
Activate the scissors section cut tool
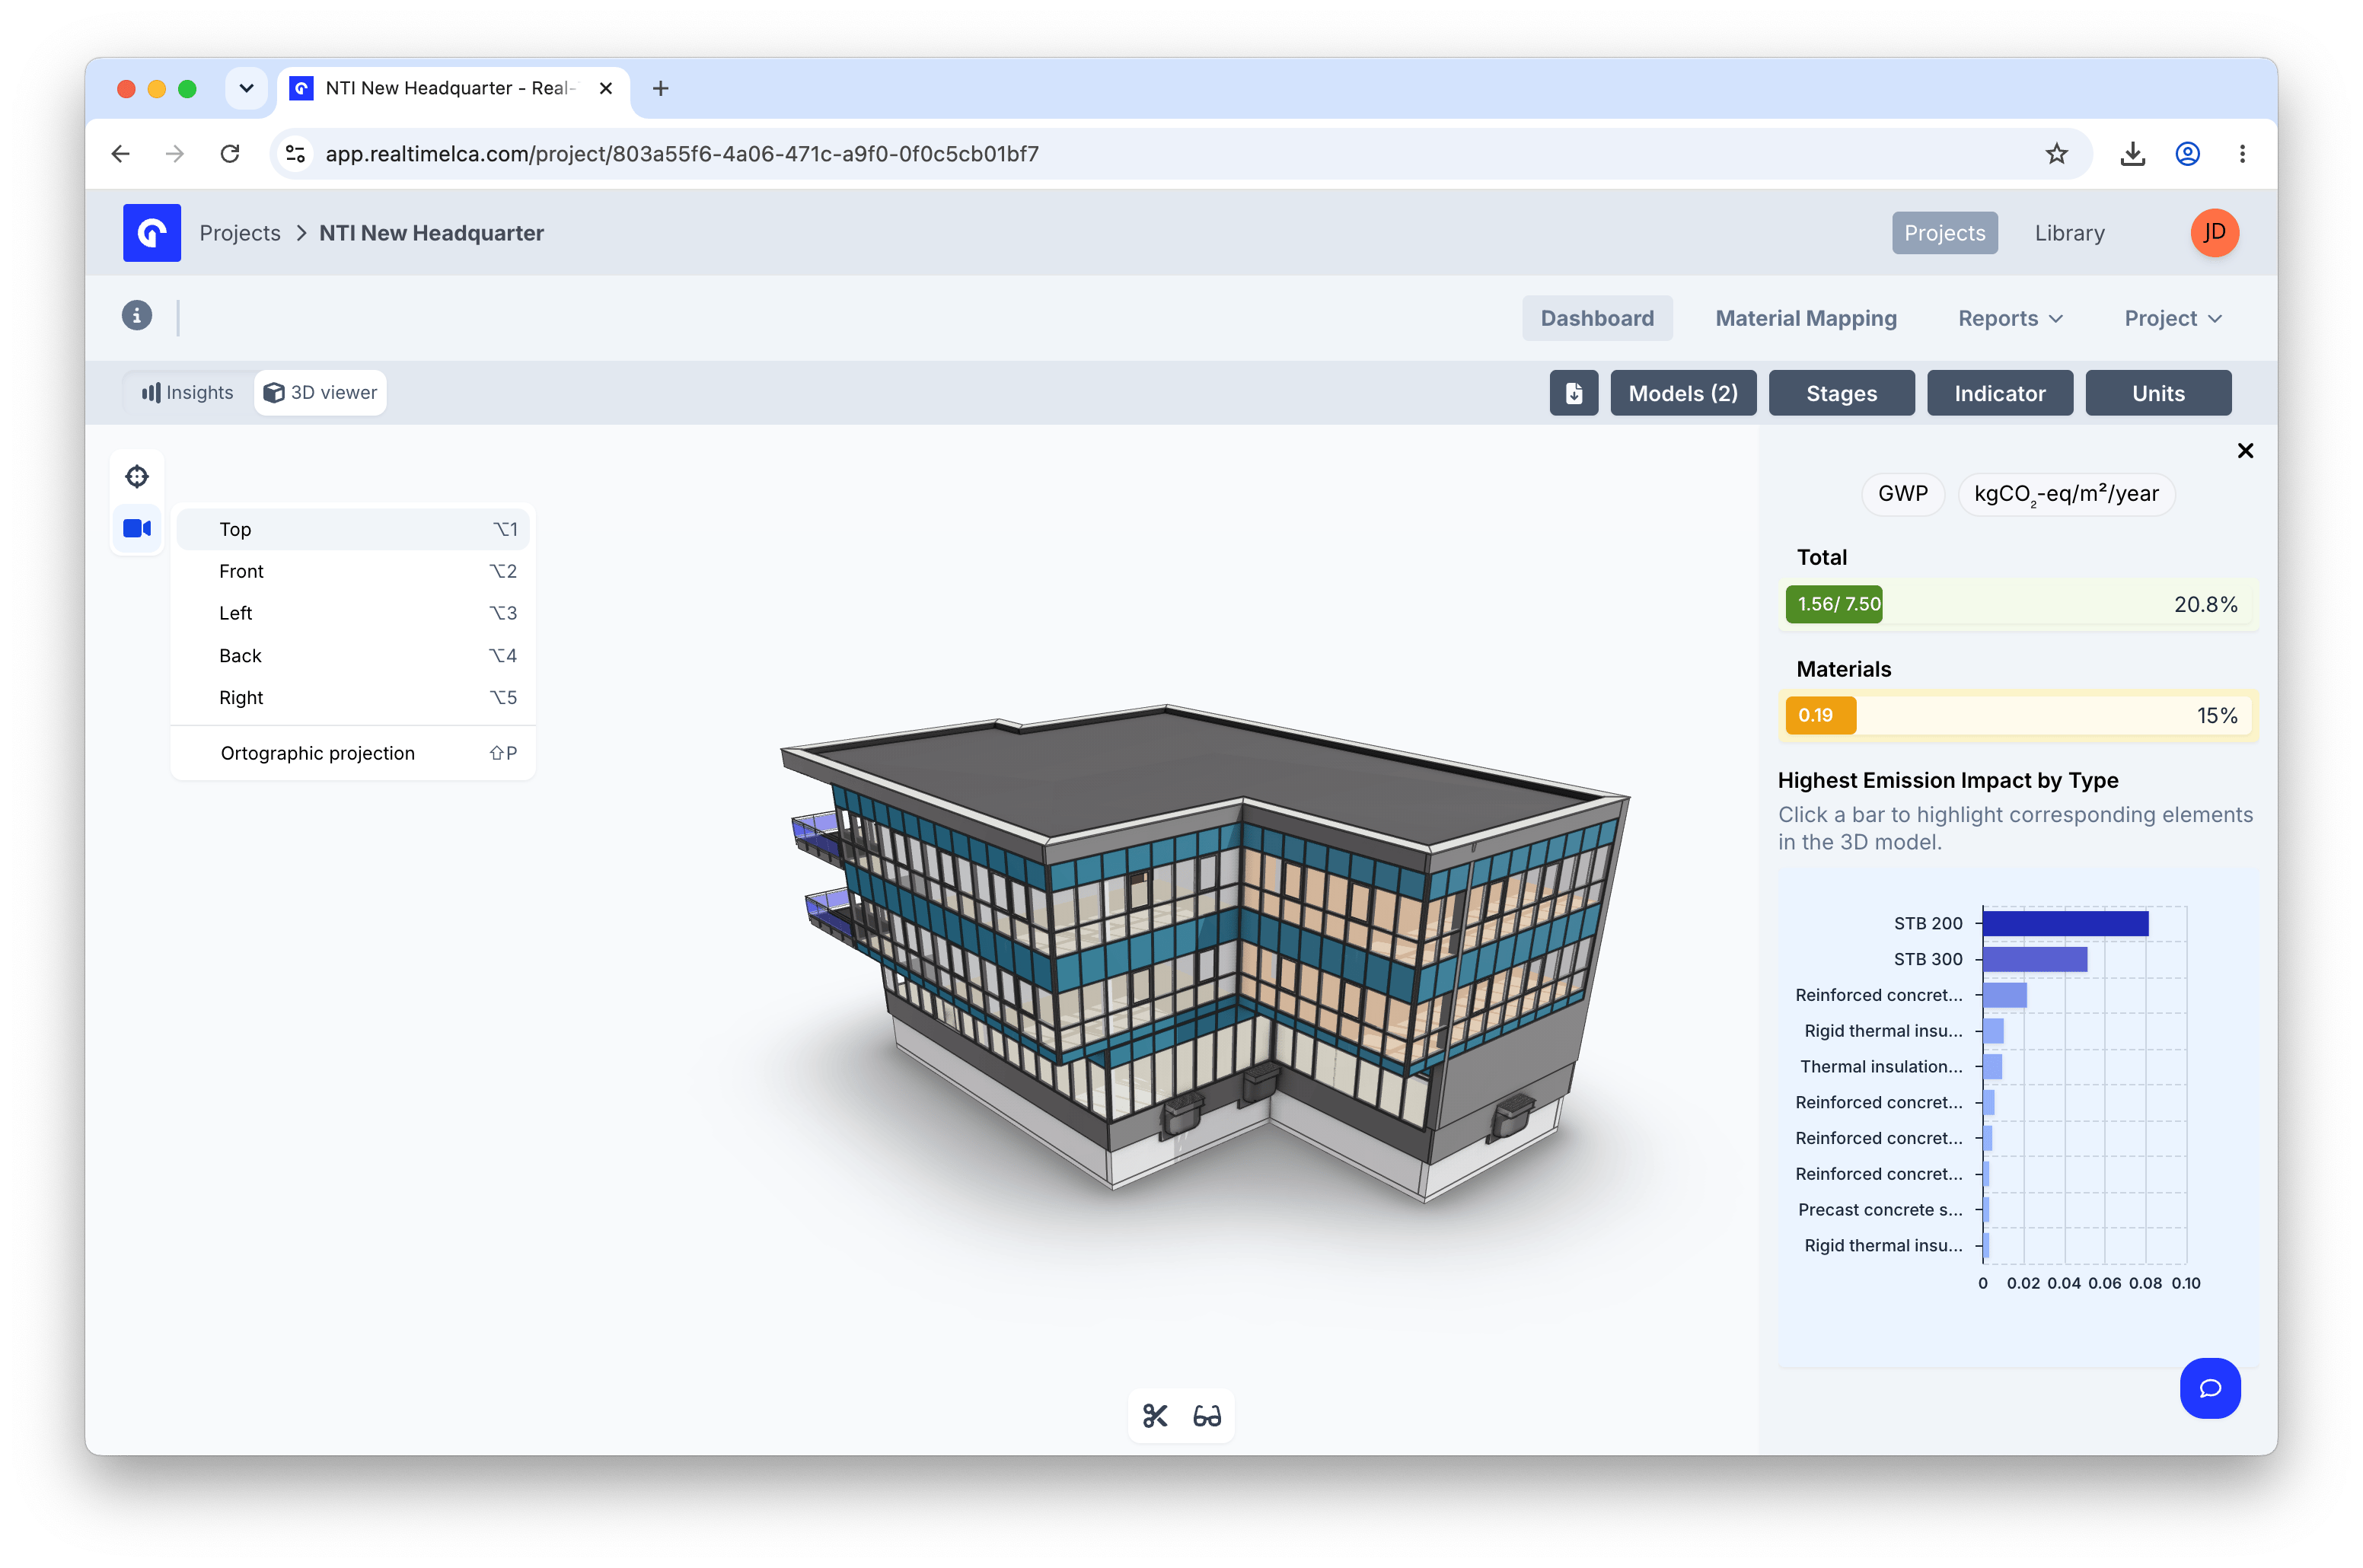click(1155, 1416)
